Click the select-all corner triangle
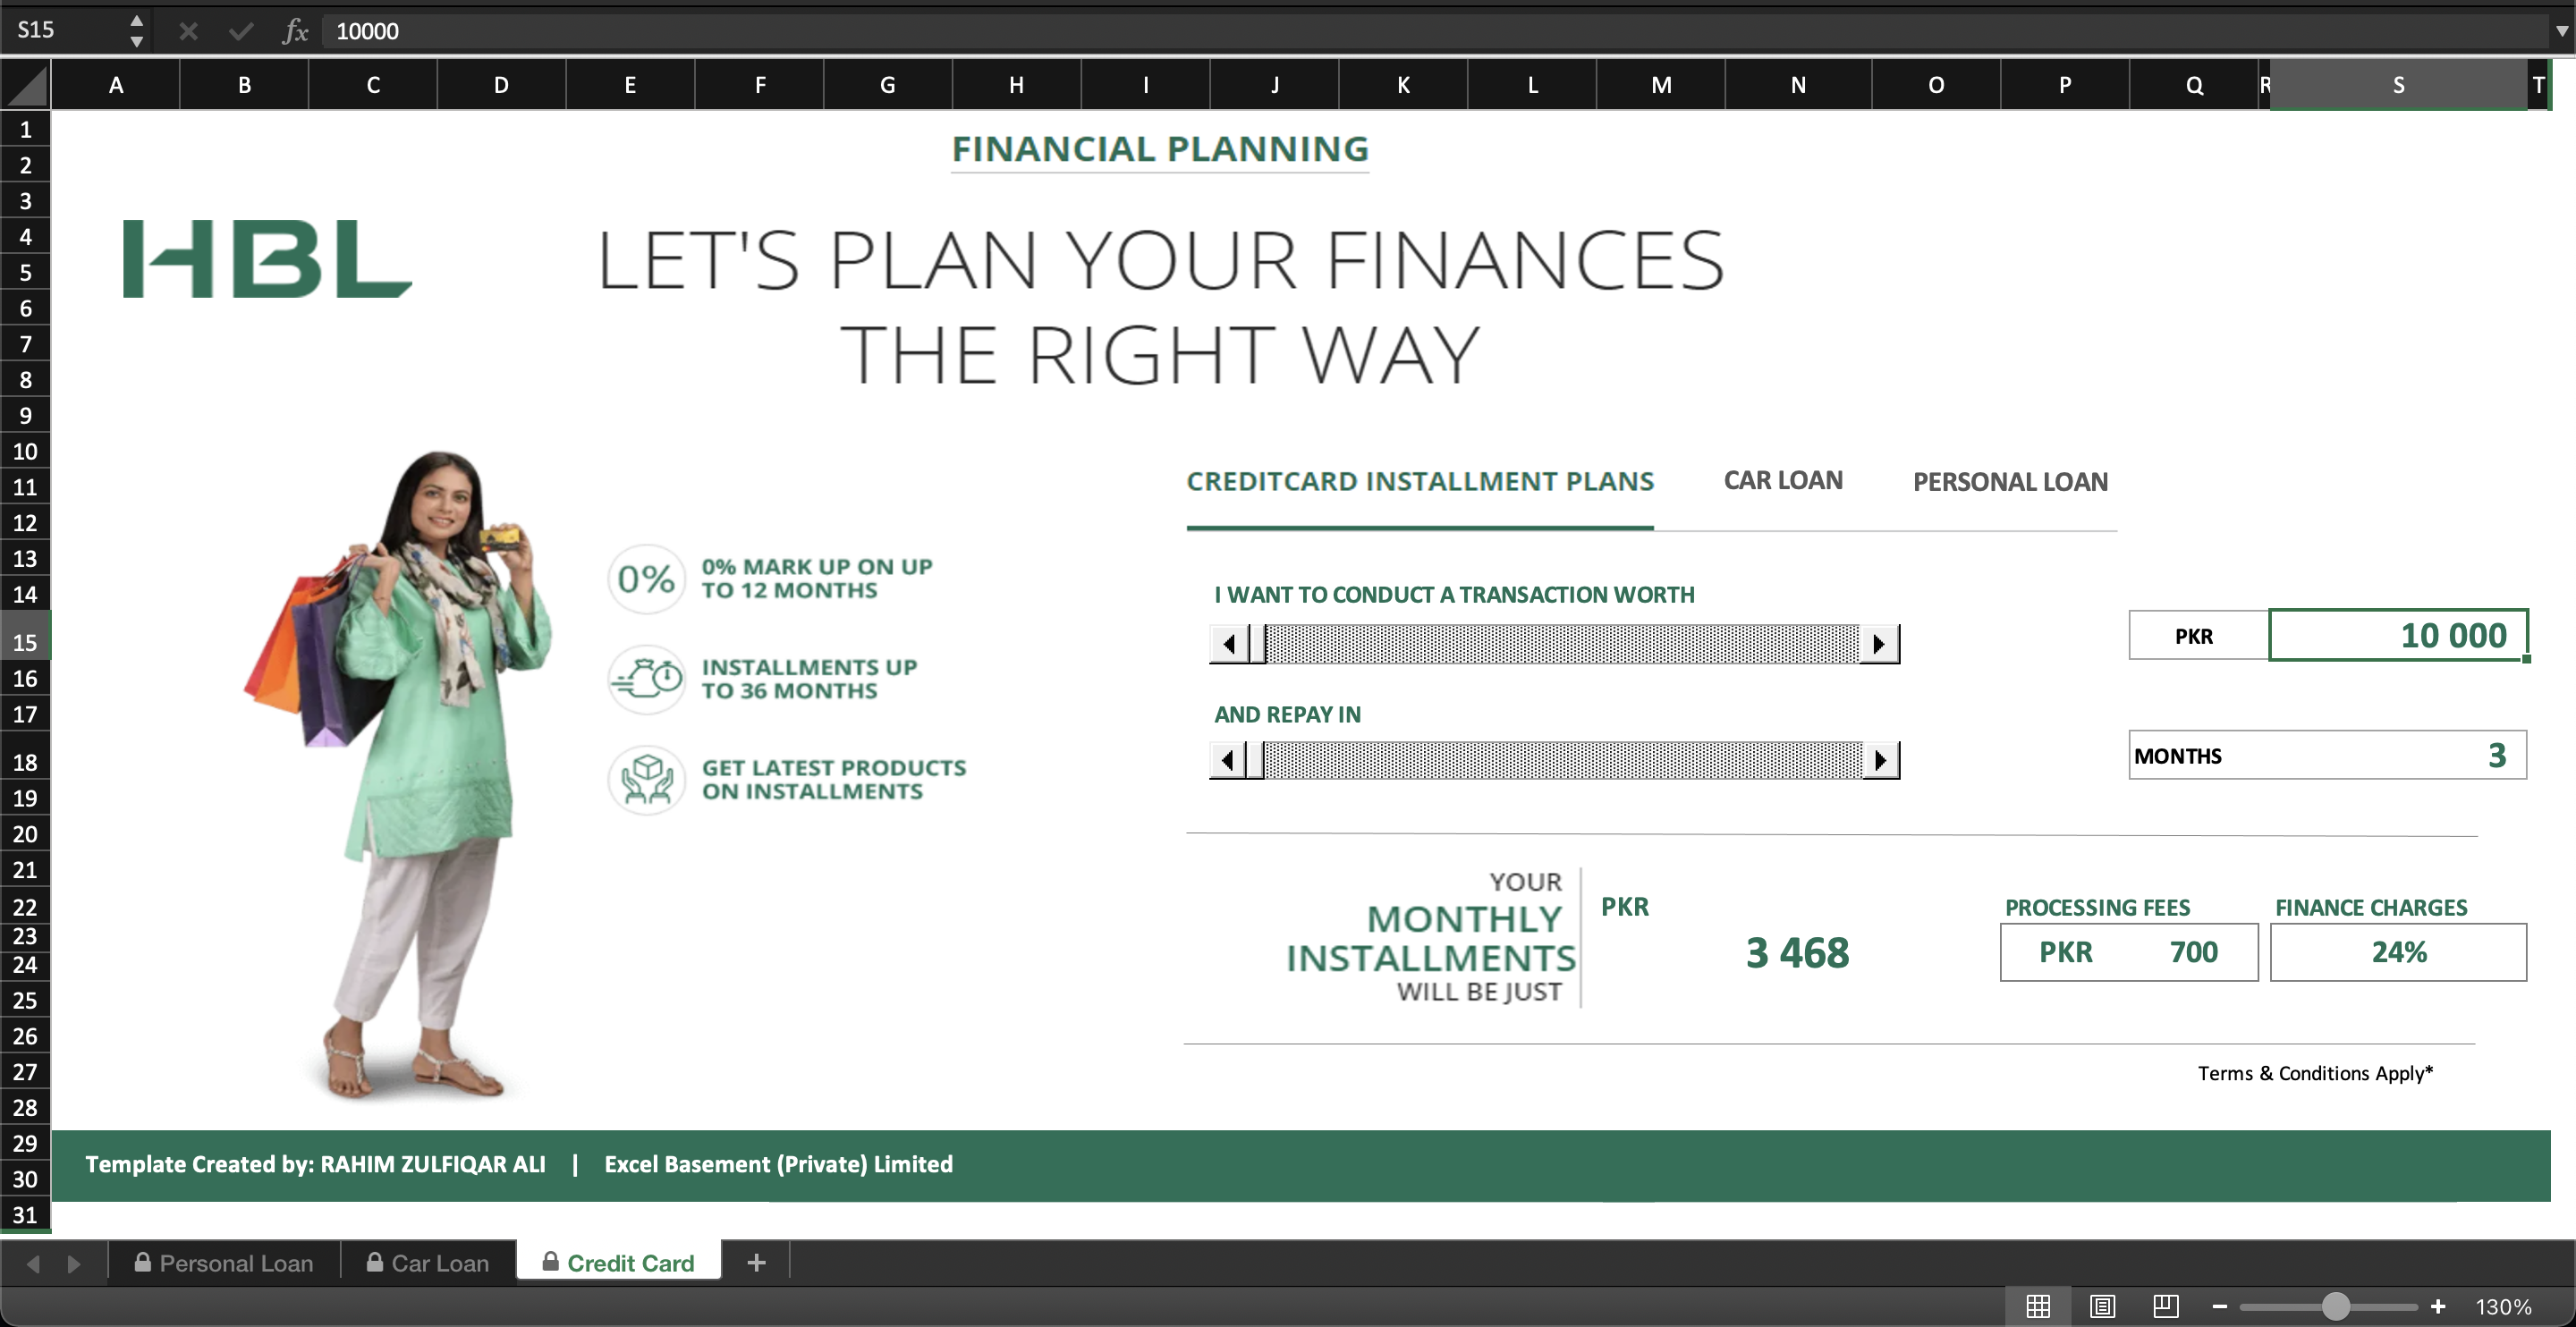The height and width of the screenshot is (1327, 2576). [26, 84]
